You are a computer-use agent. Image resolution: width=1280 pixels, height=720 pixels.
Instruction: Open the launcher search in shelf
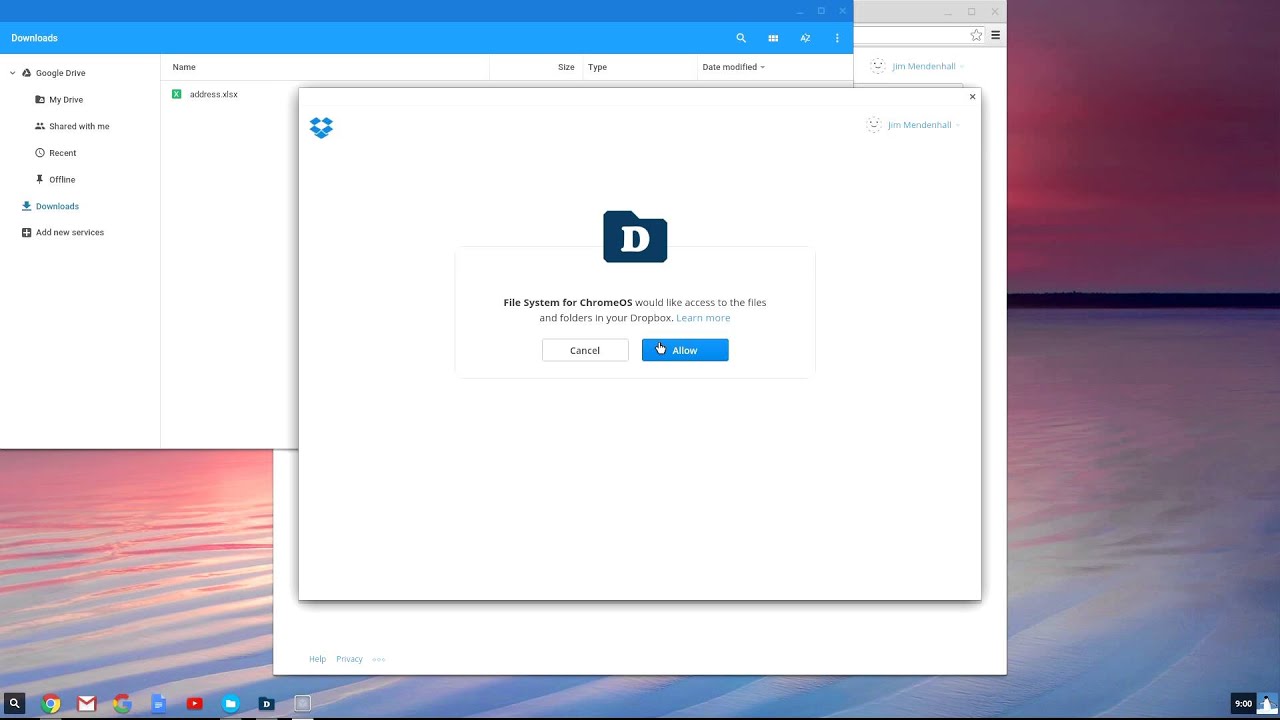[14, 704]
